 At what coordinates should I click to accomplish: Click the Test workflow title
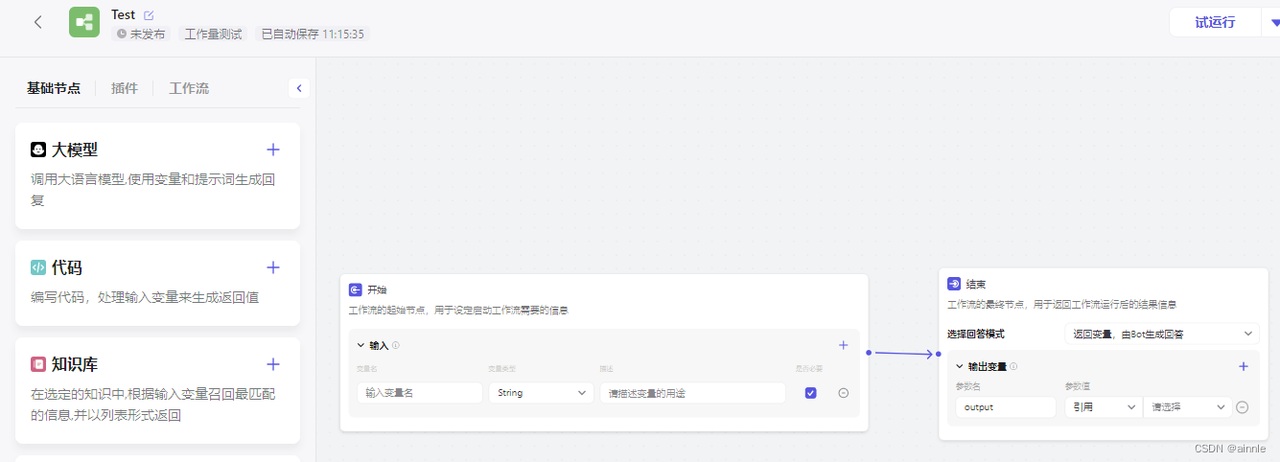[123, 15]
